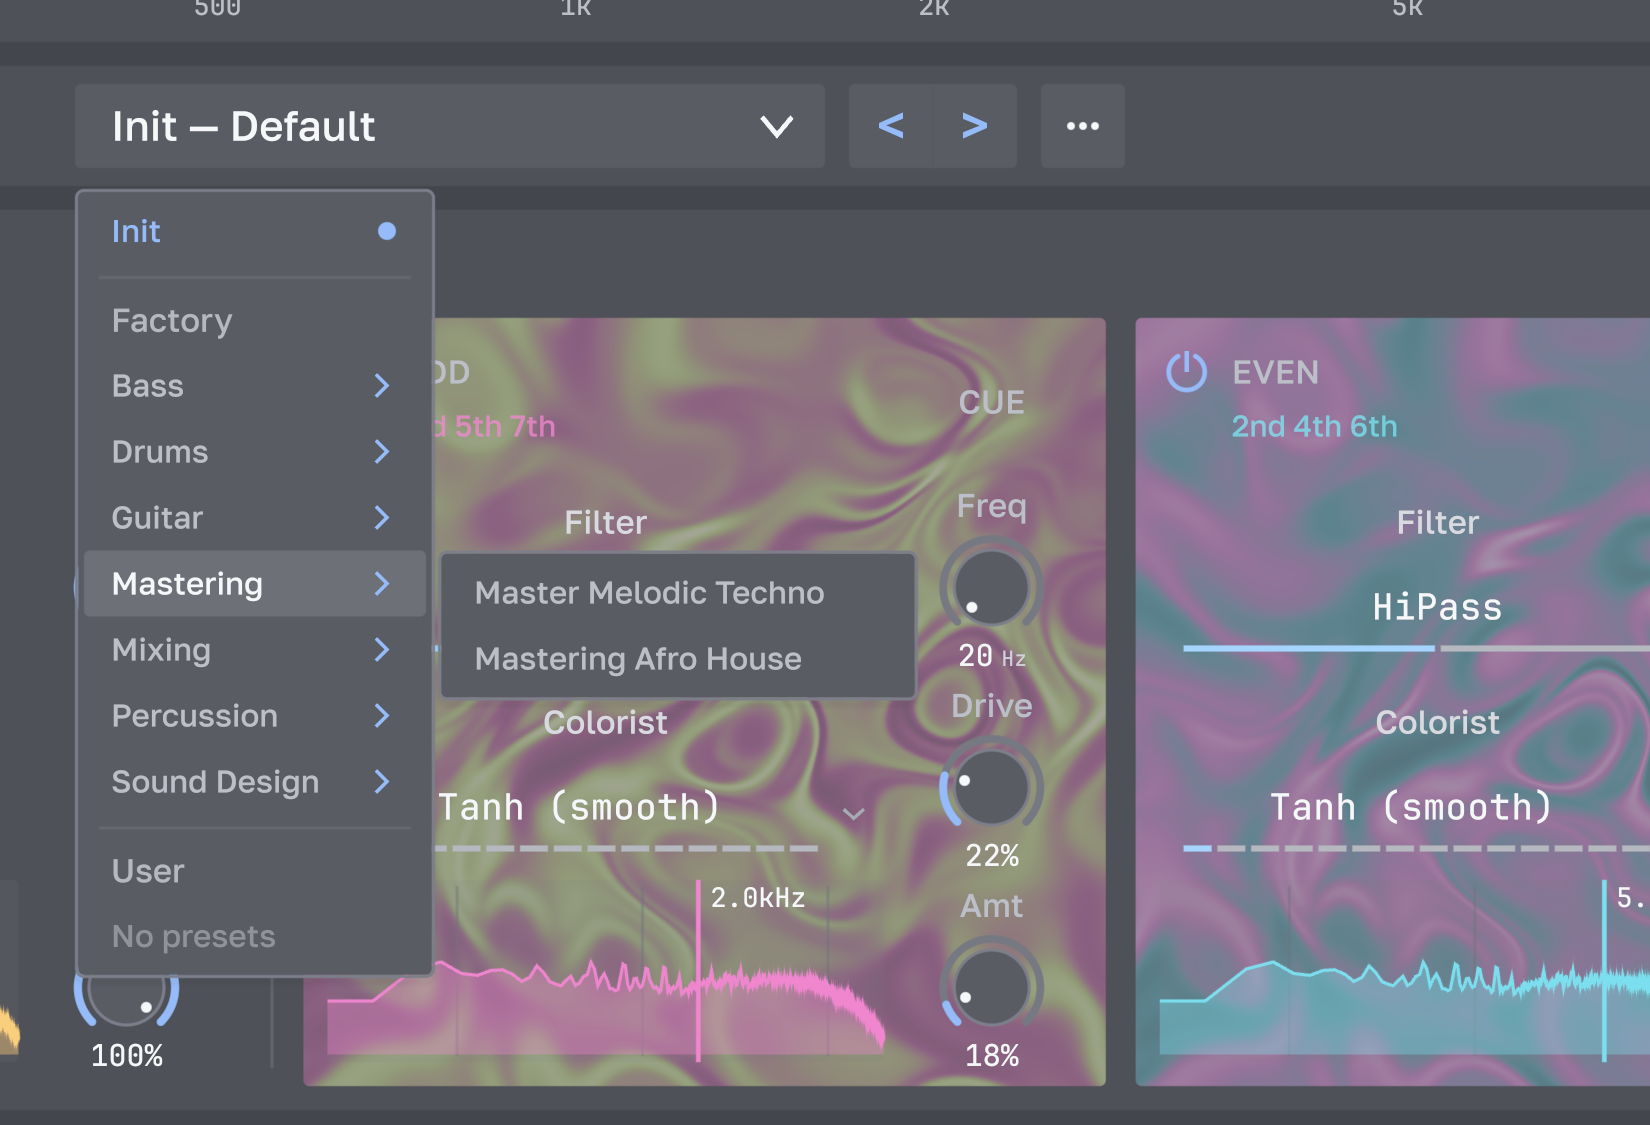Click the 2nd 4th 6th harmonics label

(1314, 427)
